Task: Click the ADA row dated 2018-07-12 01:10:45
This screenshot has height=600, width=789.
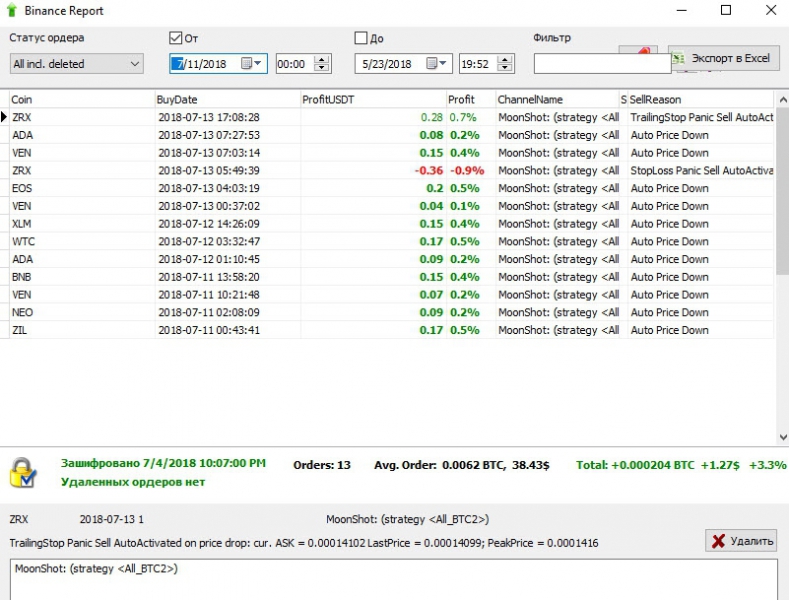Action: pos(391,259)
